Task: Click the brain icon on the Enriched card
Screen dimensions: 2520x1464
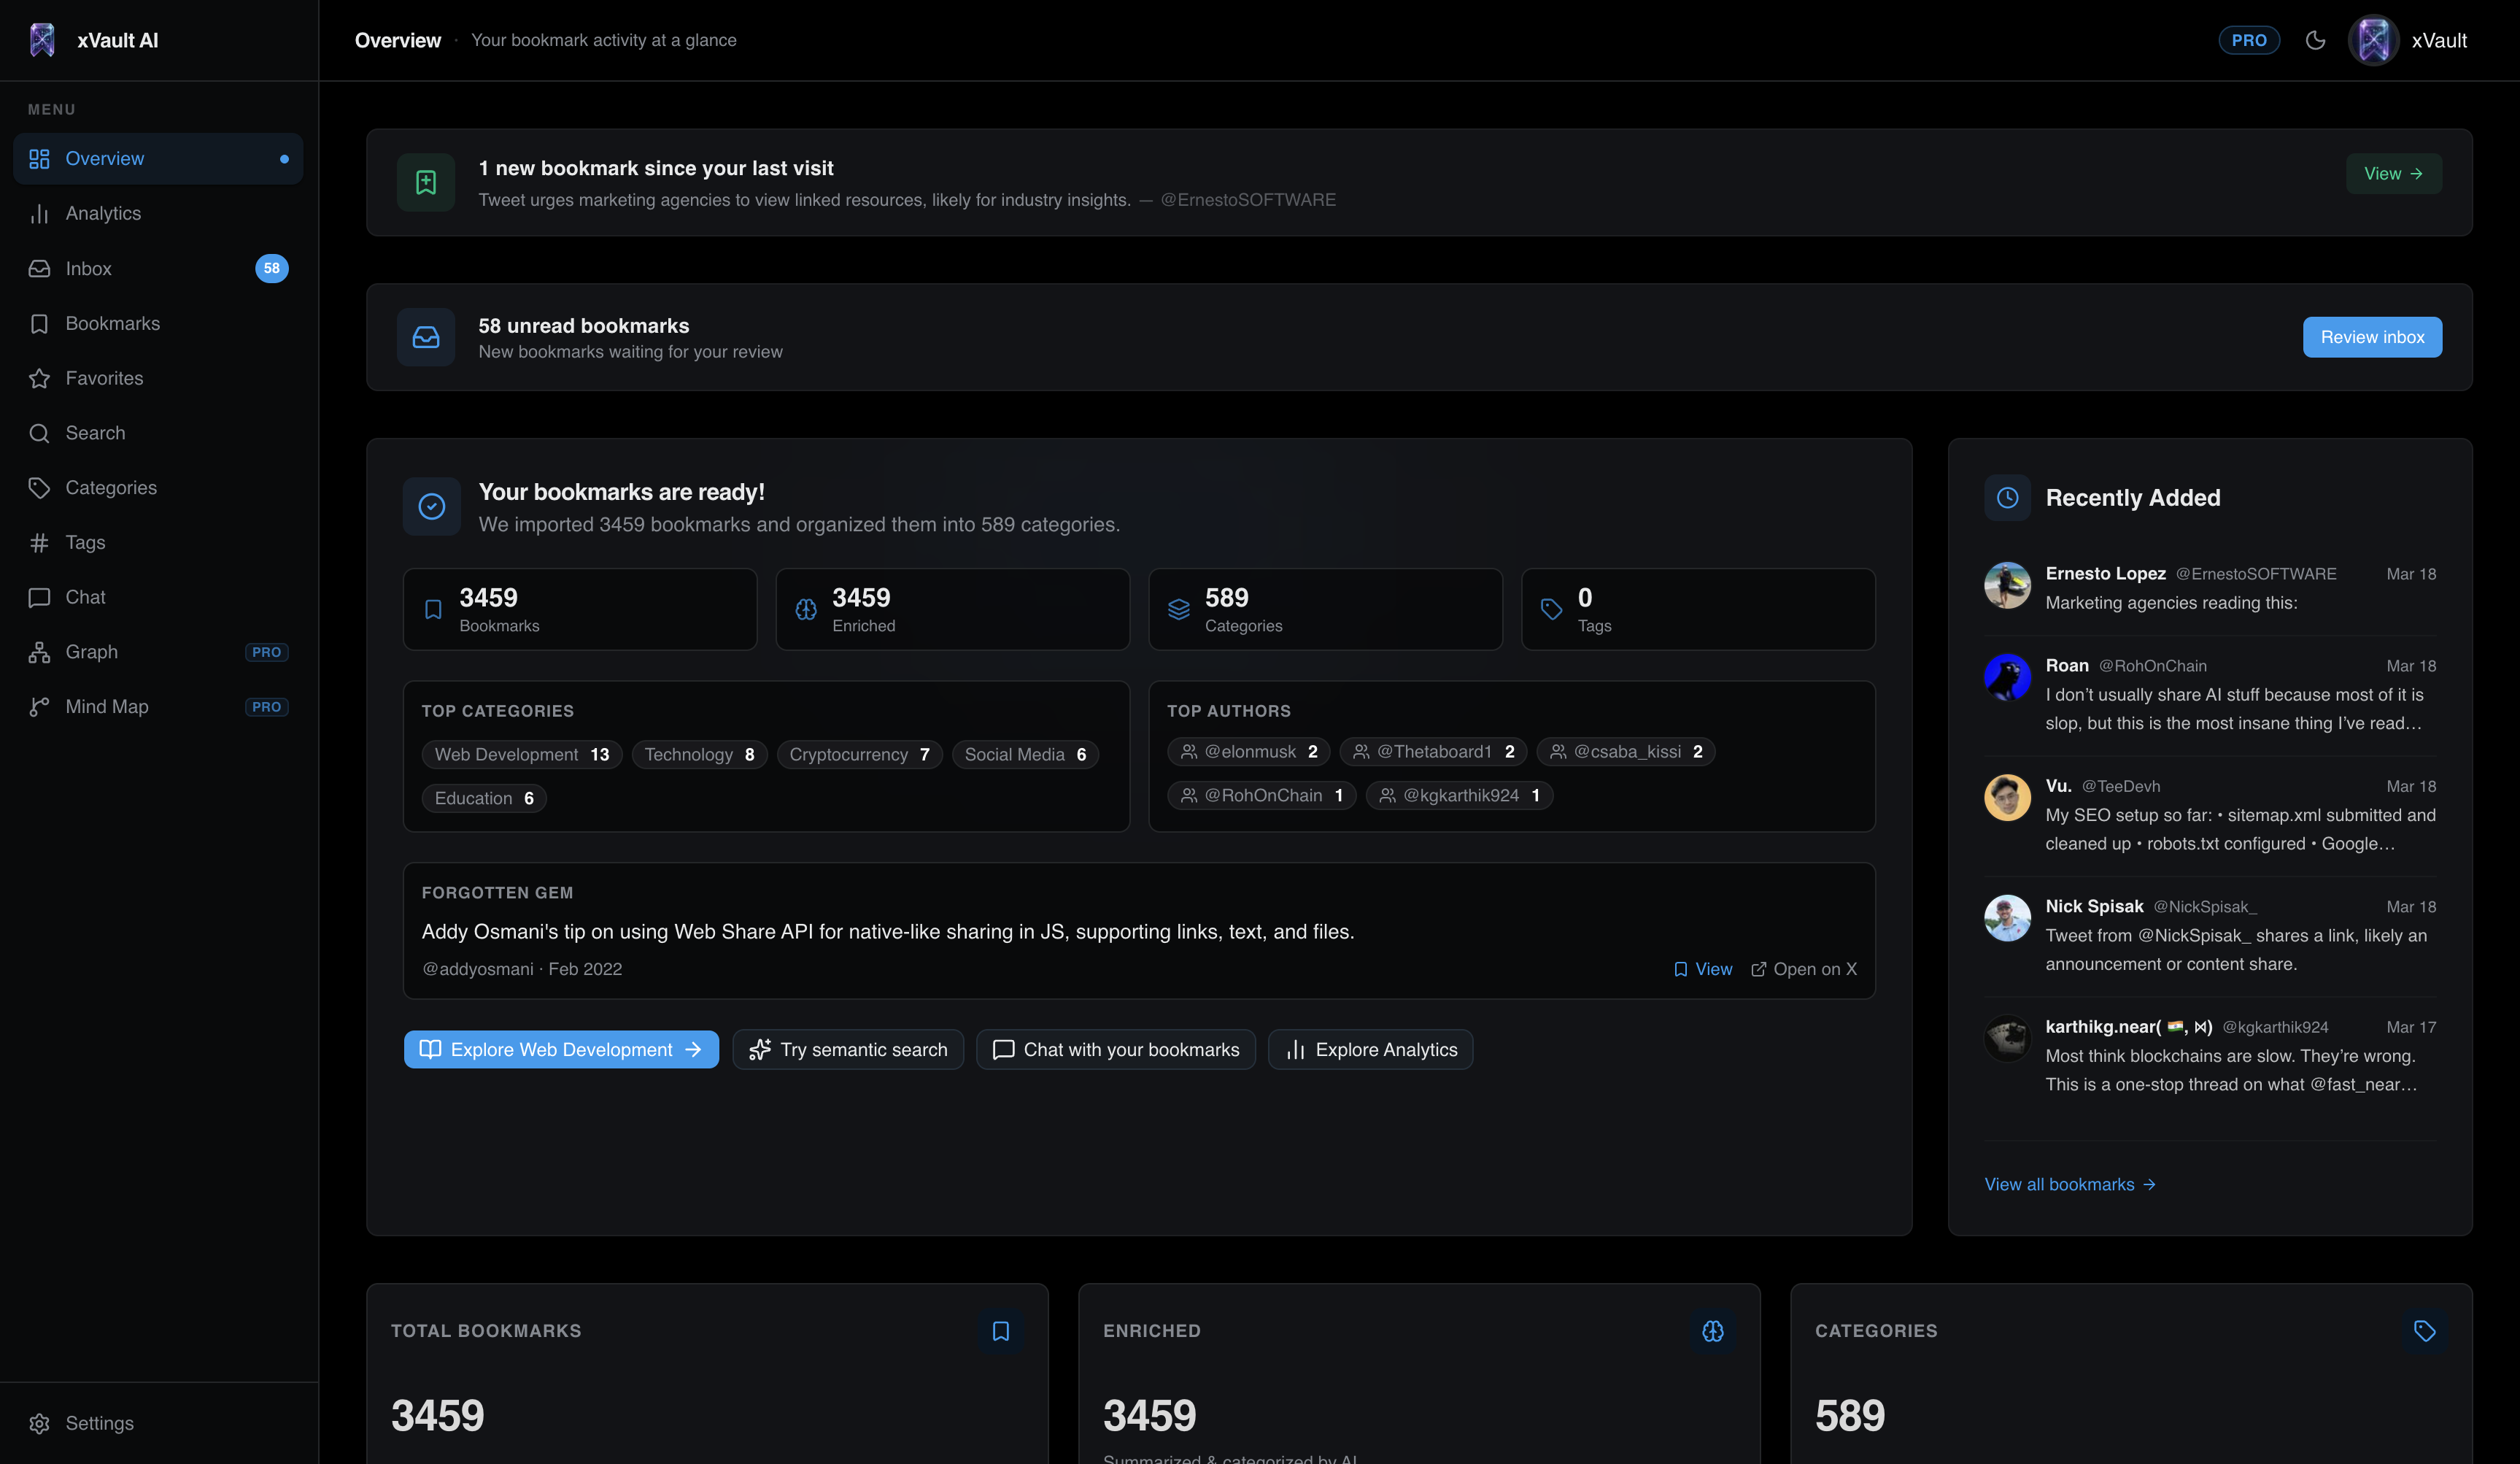Action: pos(1713,1331)
